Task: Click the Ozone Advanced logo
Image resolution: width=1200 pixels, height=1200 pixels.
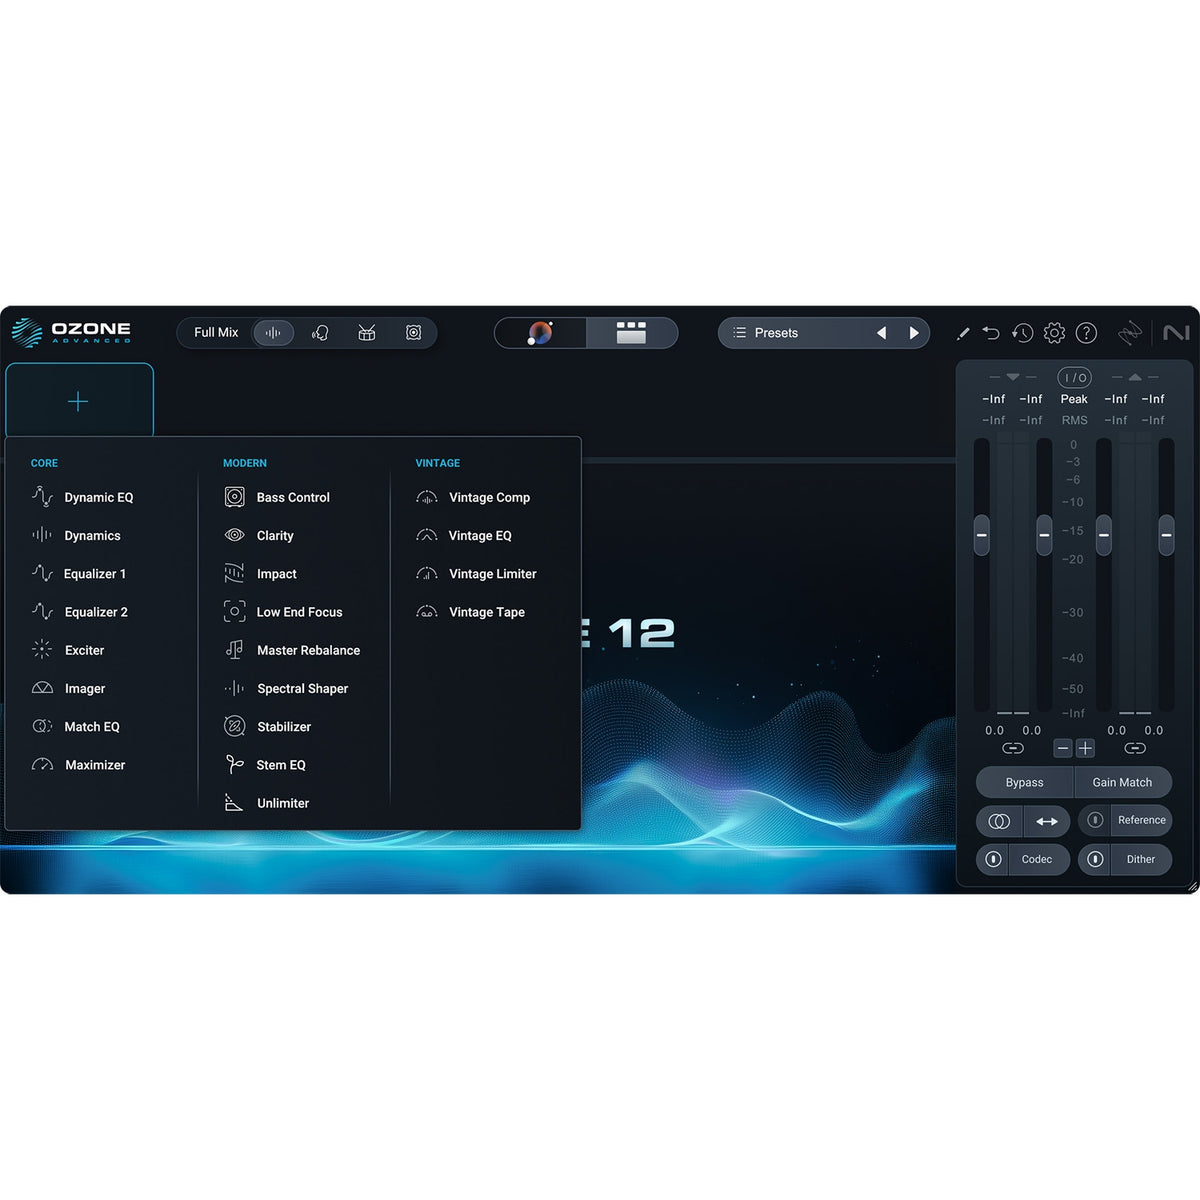Action: (x=72, y=332)
